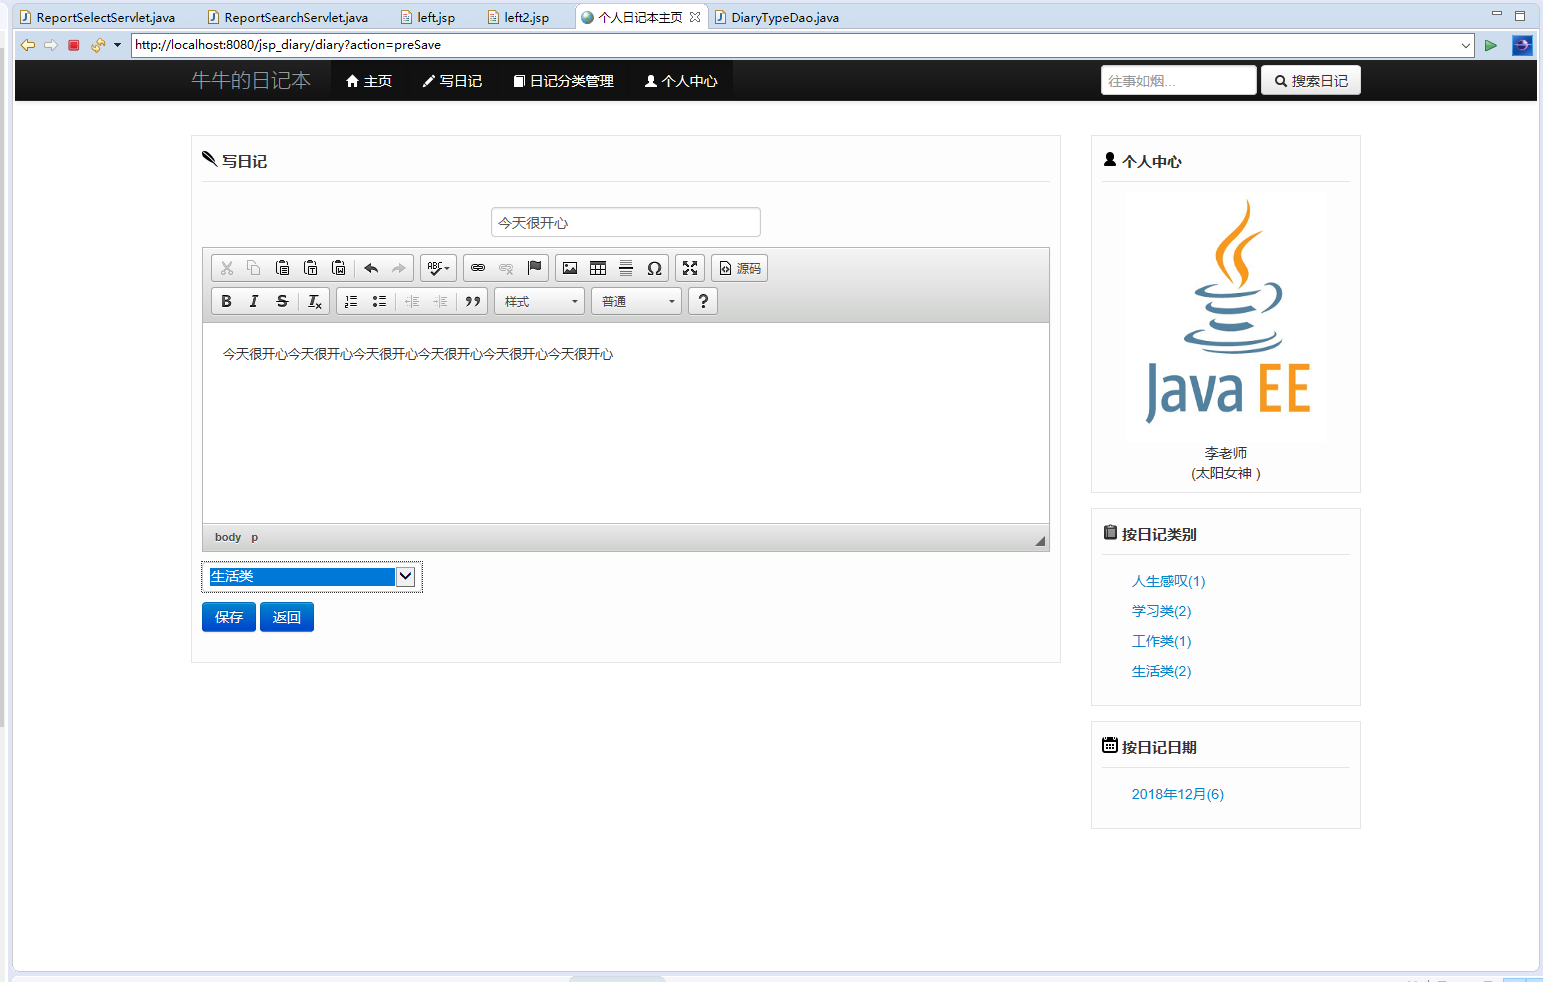Viewport: 1543px width, 982px height.
Task: Go to 主页 in the navigation bar
Action: coord(369,81)
